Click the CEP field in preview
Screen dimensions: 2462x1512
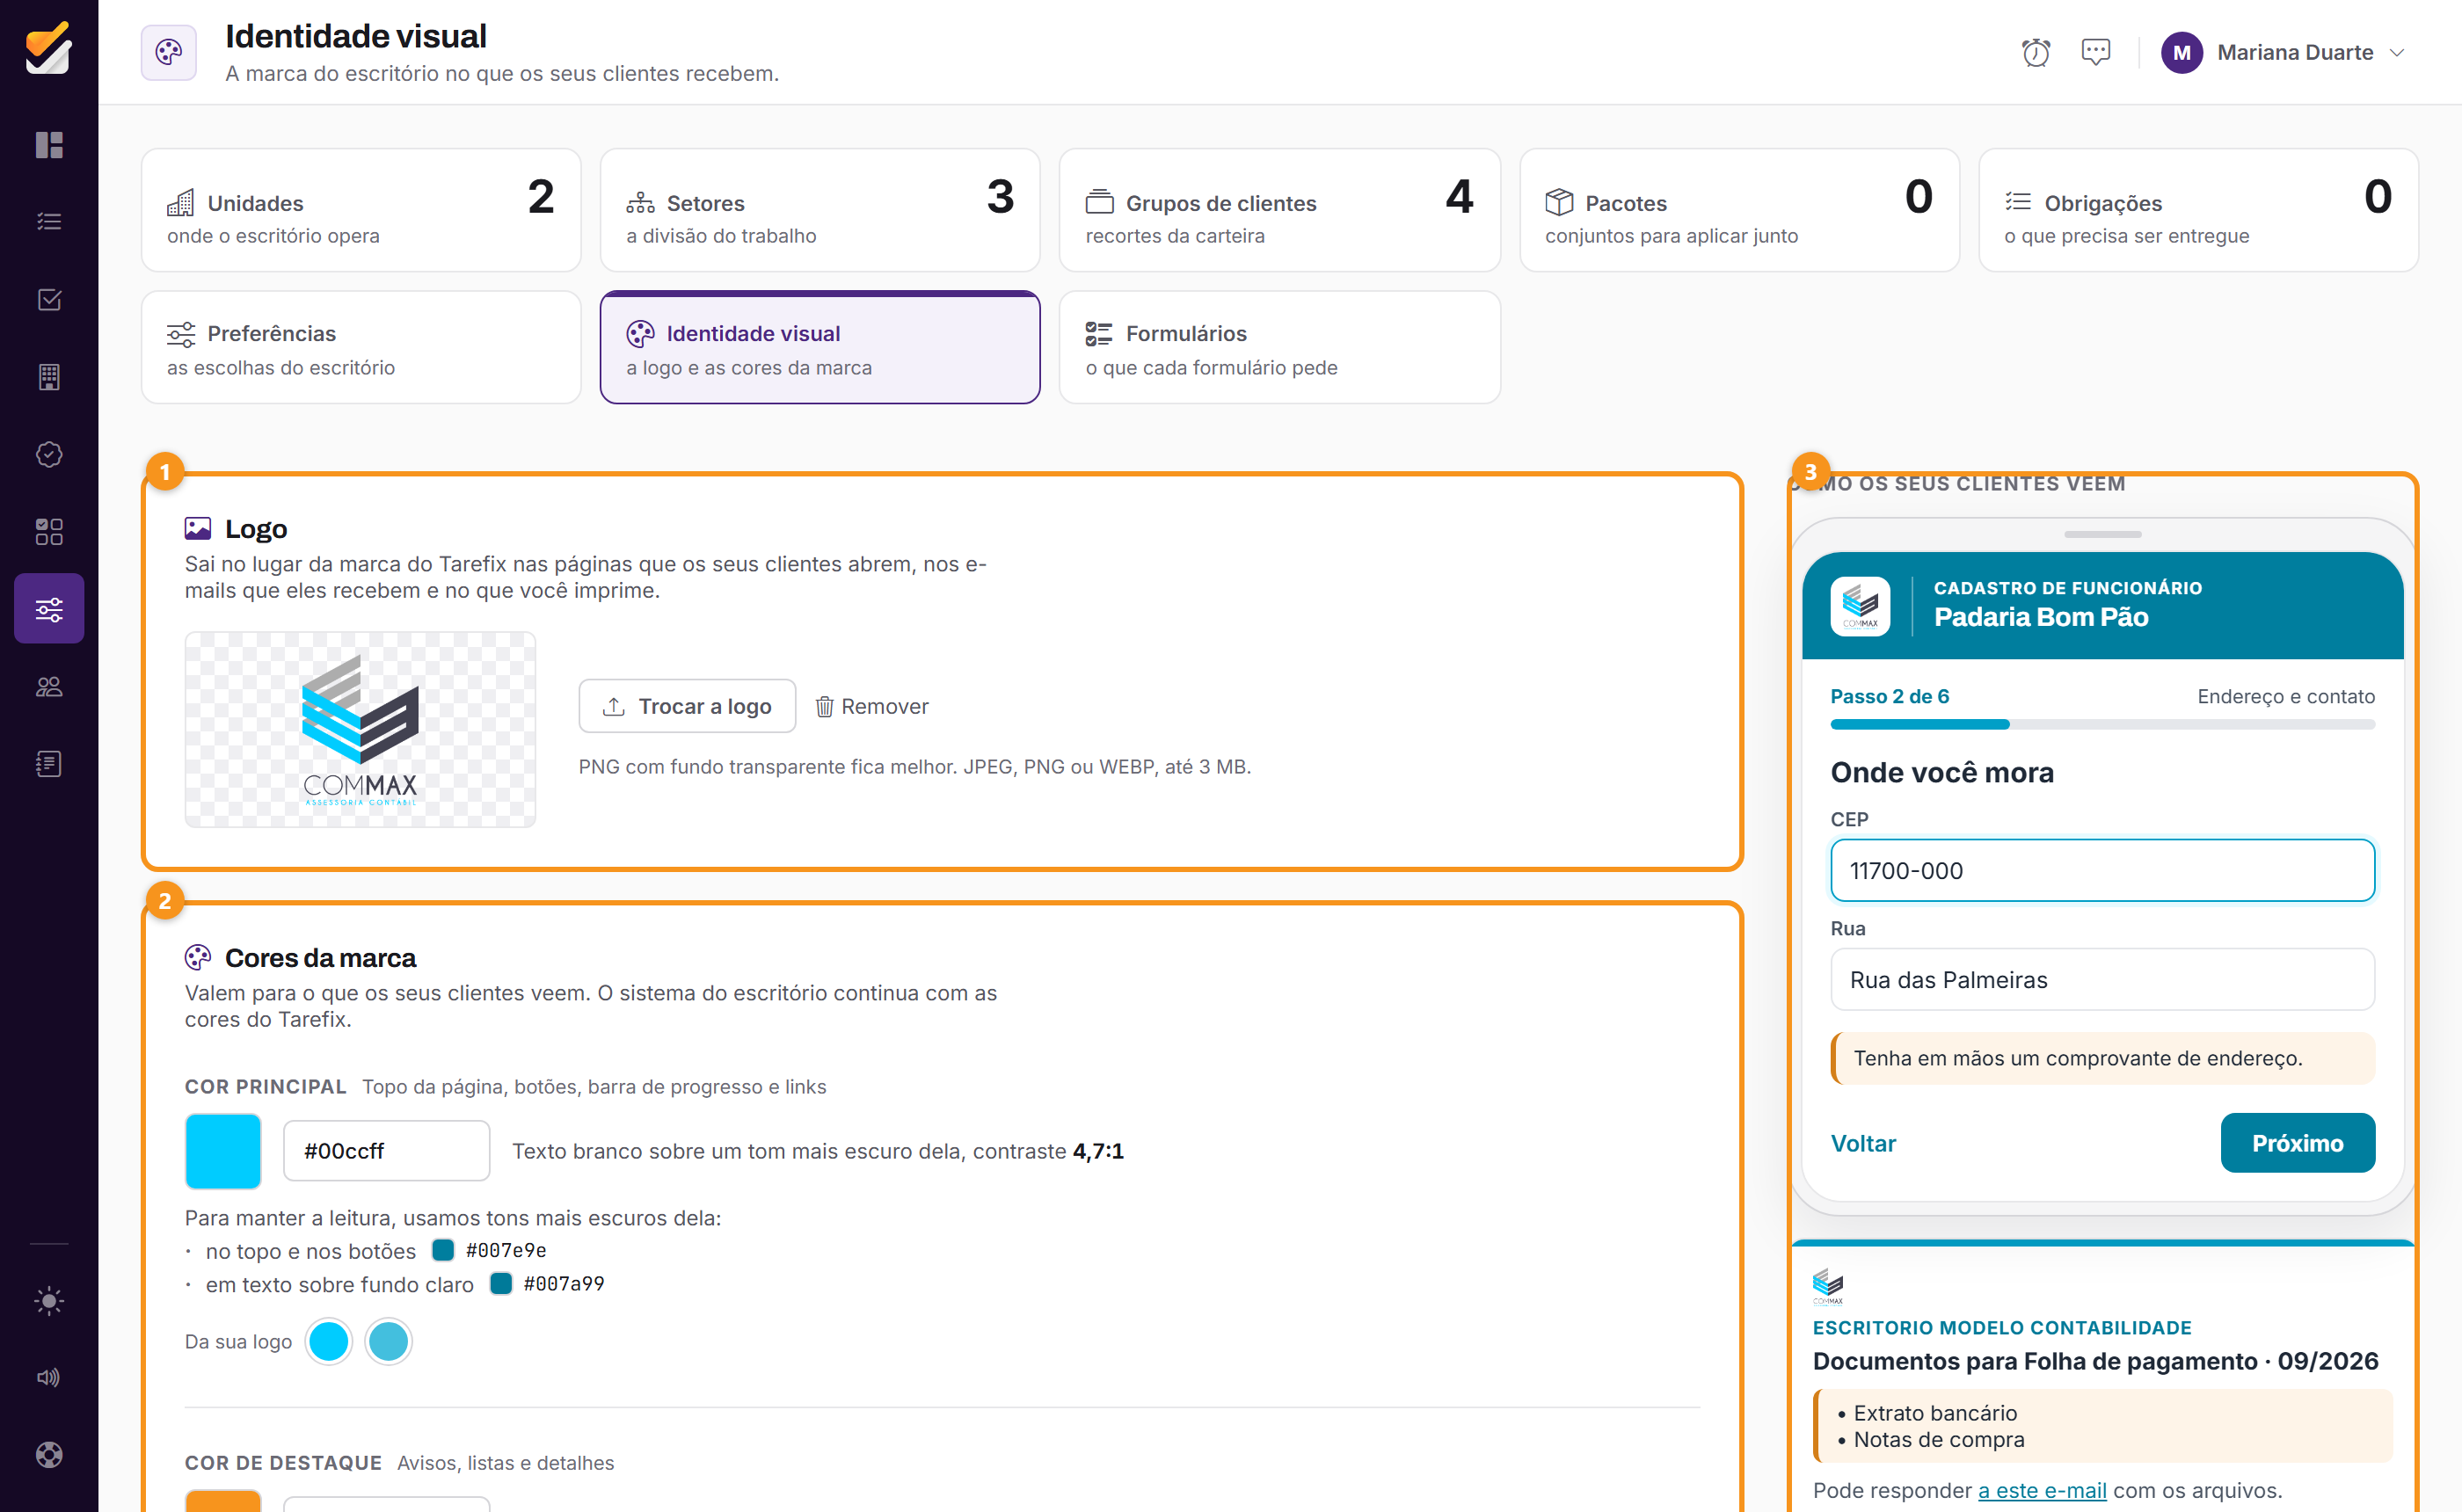coord(2102,870)
